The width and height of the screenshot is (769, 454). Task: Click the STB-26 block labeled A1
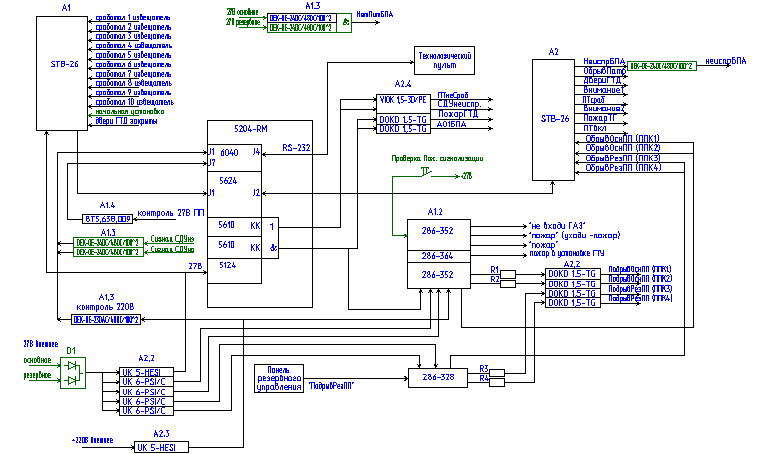[x=62, y=73]
